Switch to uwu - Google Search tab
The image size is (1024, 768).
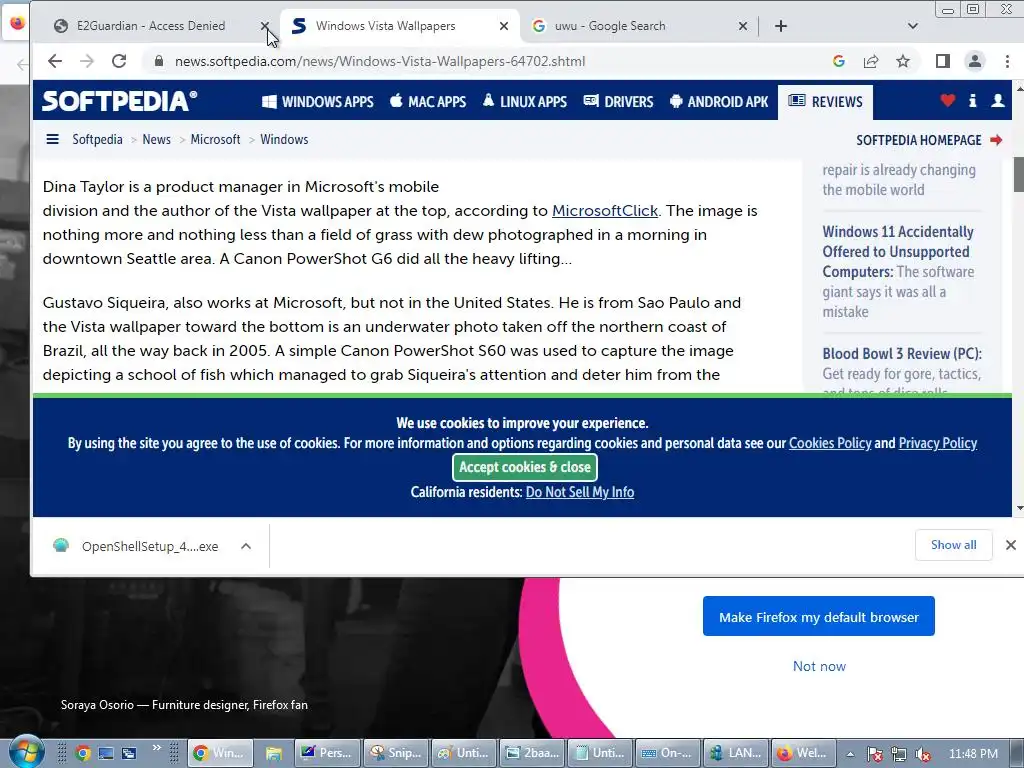pos(609,26)
